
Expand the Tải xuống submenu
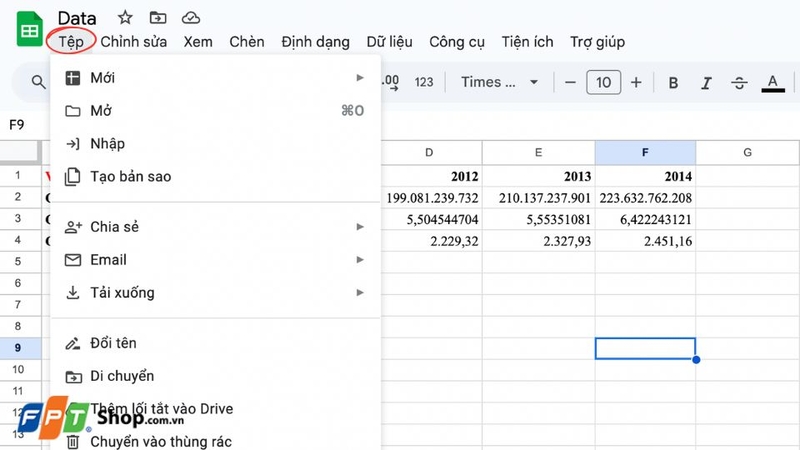pos(215,293)
